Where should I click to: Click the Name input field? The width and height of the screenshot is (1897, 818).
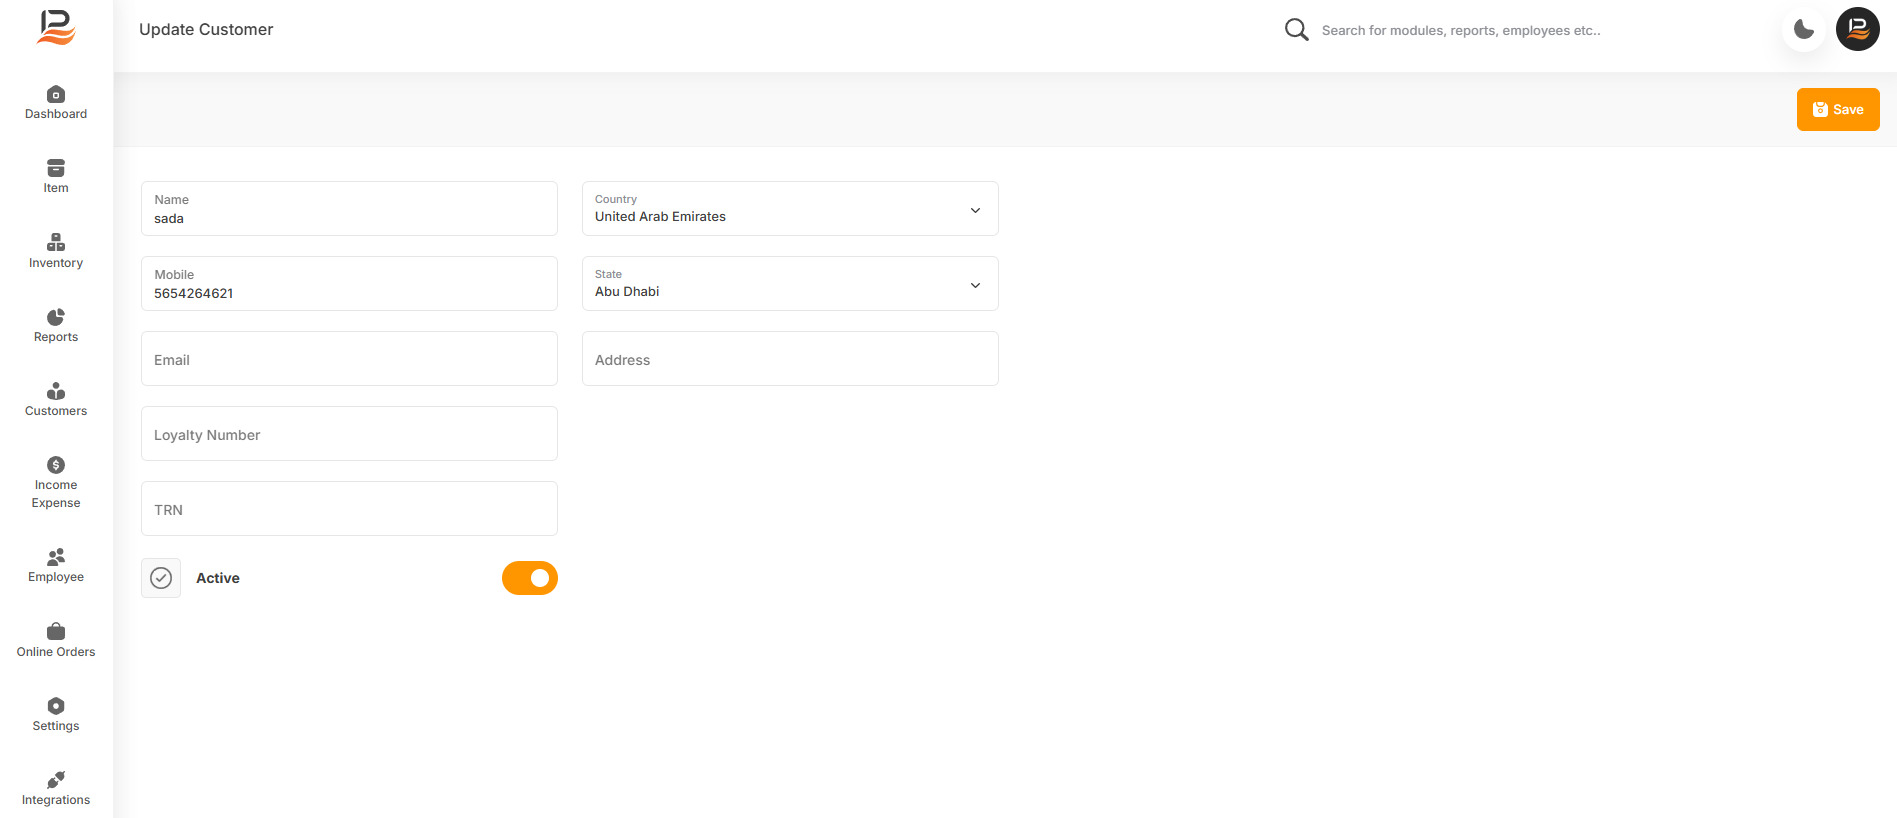pos(349,209)
